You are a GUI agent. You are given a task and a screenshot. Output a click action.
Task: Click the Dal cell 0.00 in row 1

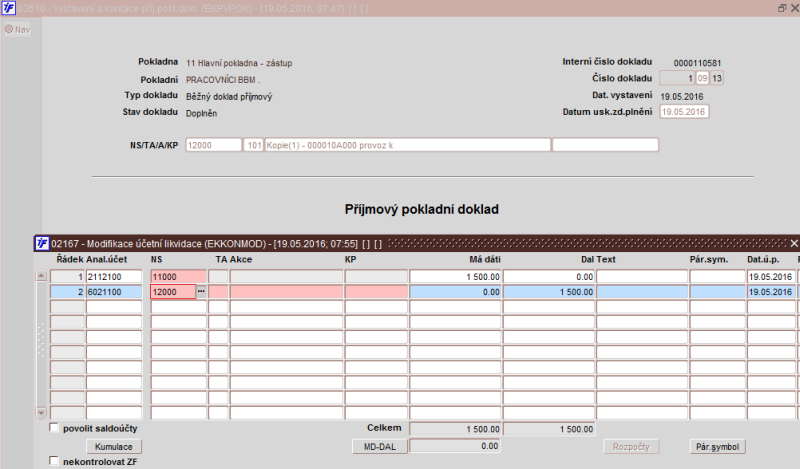(549, 277)
